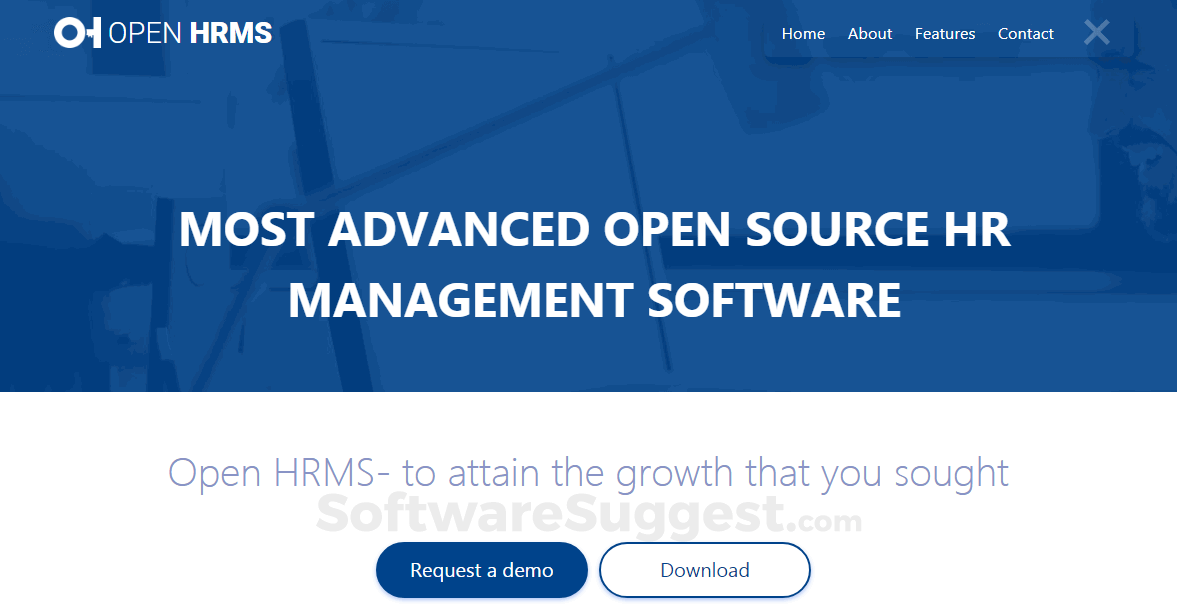Click the Request a demo button
The height and width of the screenshot is (611, 1177).
[x=482, y=570]
